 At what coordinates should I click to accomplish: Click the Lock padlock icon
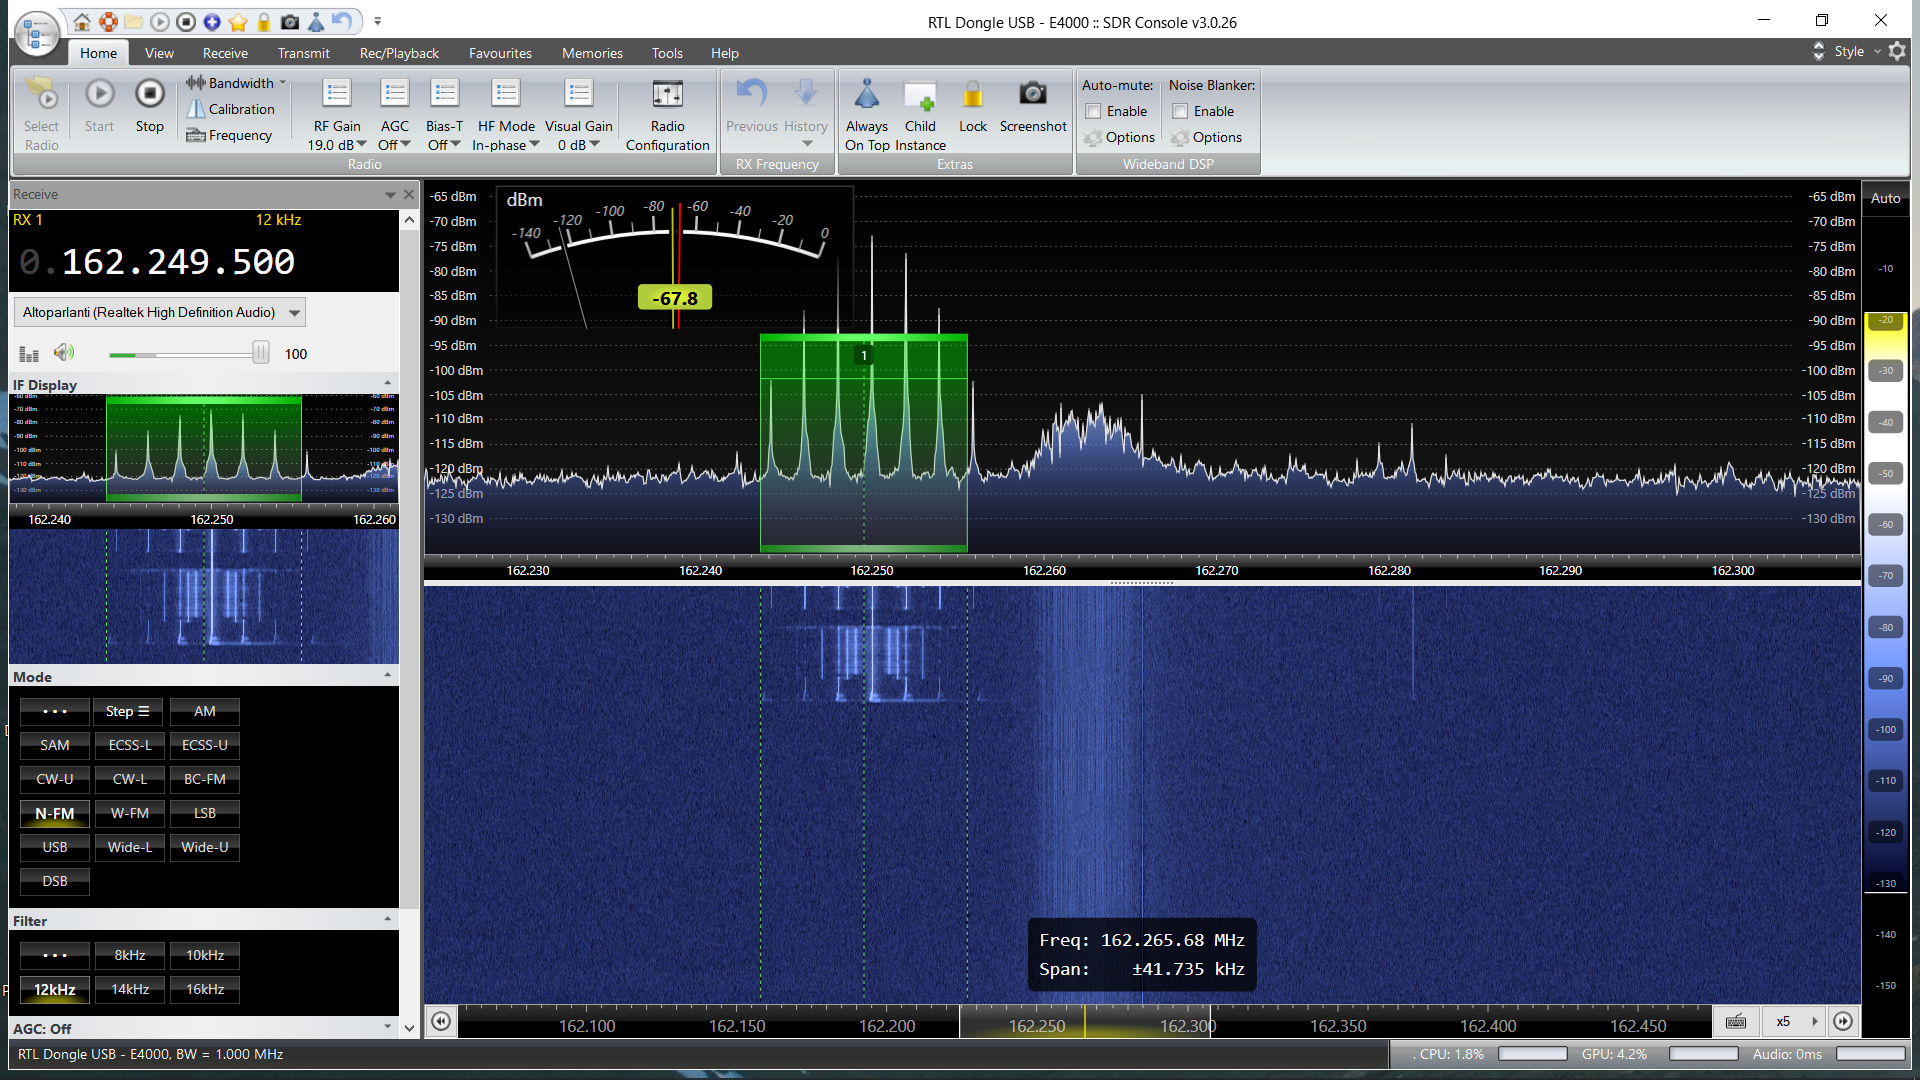(972, 94)
